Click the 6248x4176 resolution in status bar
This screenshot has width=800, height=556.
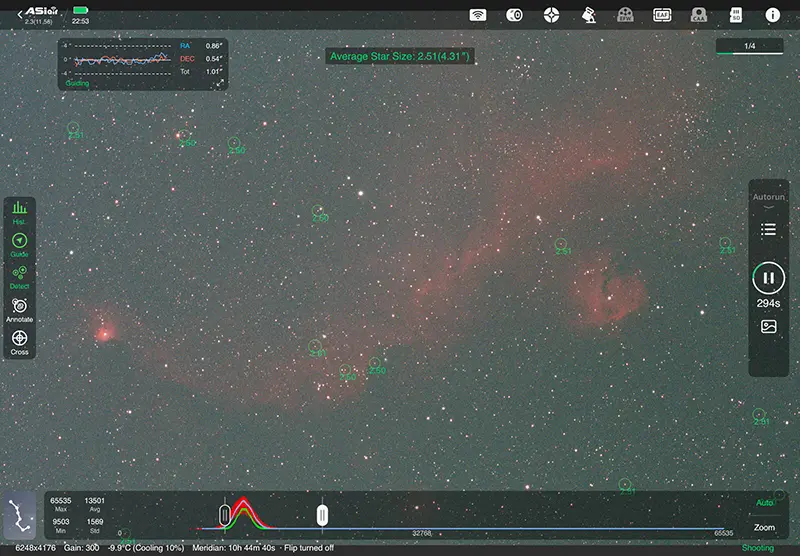tap(35, 548)
